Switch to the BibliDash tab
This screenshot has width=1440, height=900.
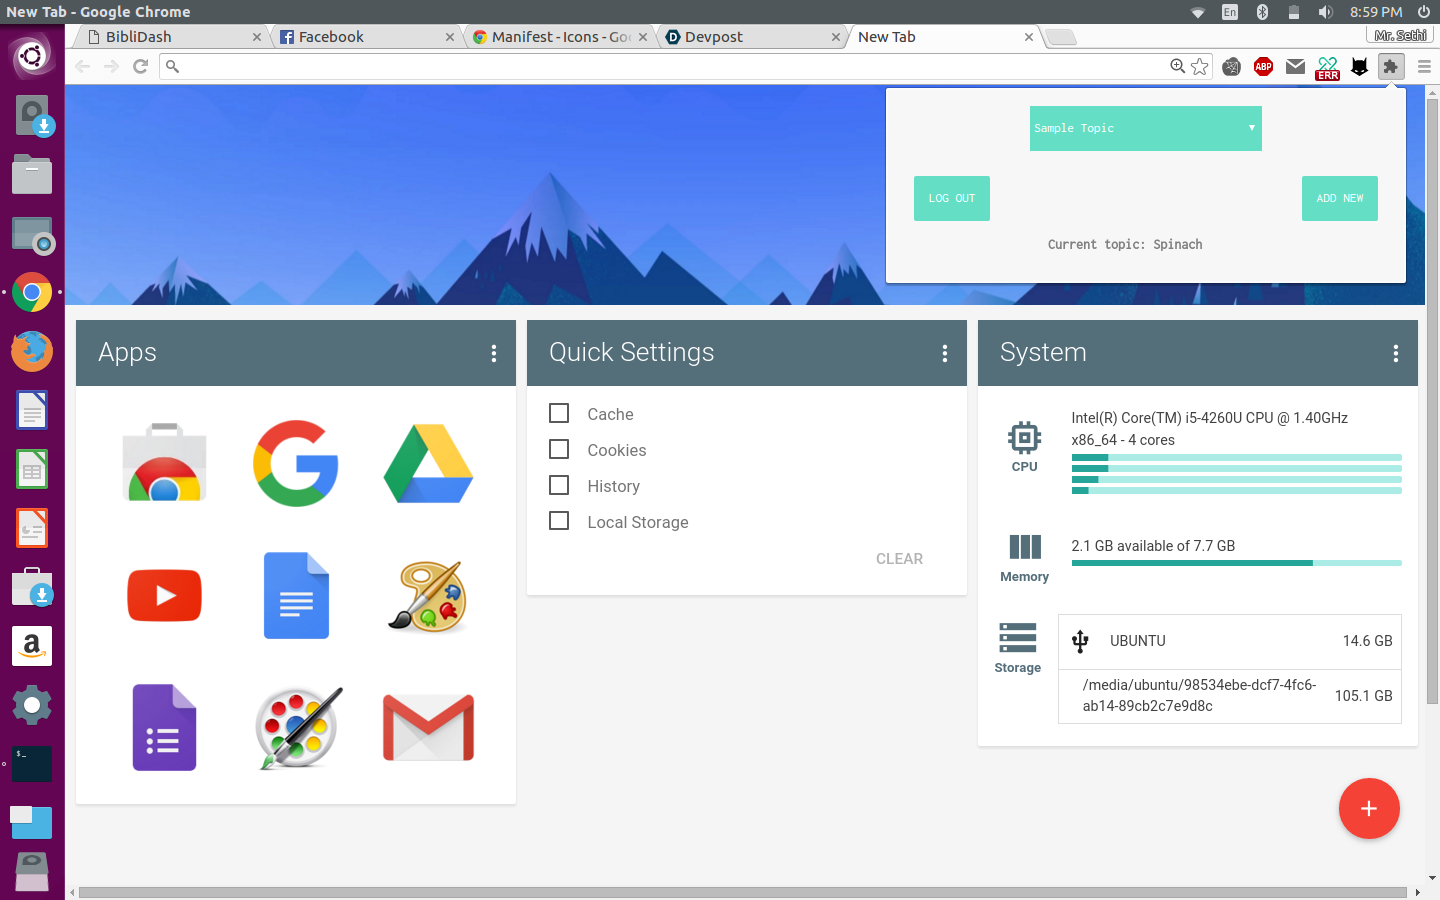[x=170, y=37]
